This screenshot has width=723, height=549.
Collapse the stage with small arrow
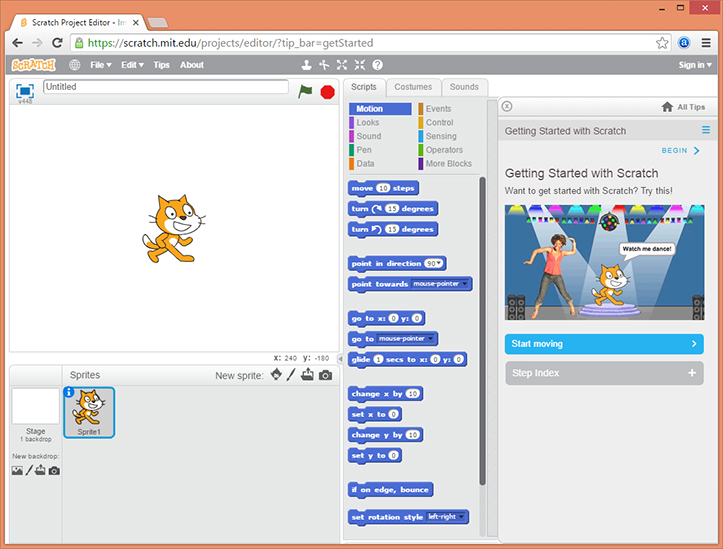point(340,358)
